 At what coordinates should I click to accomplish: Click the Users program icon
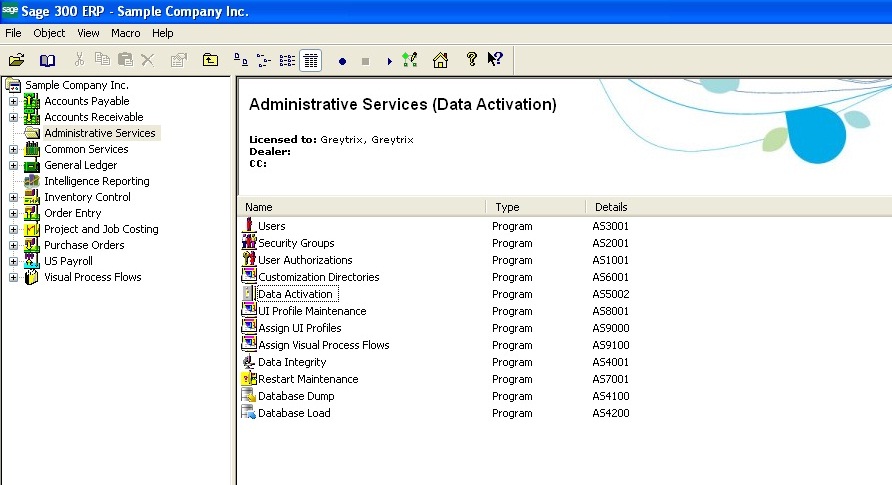pyautogui.click(x=249, y=225)
